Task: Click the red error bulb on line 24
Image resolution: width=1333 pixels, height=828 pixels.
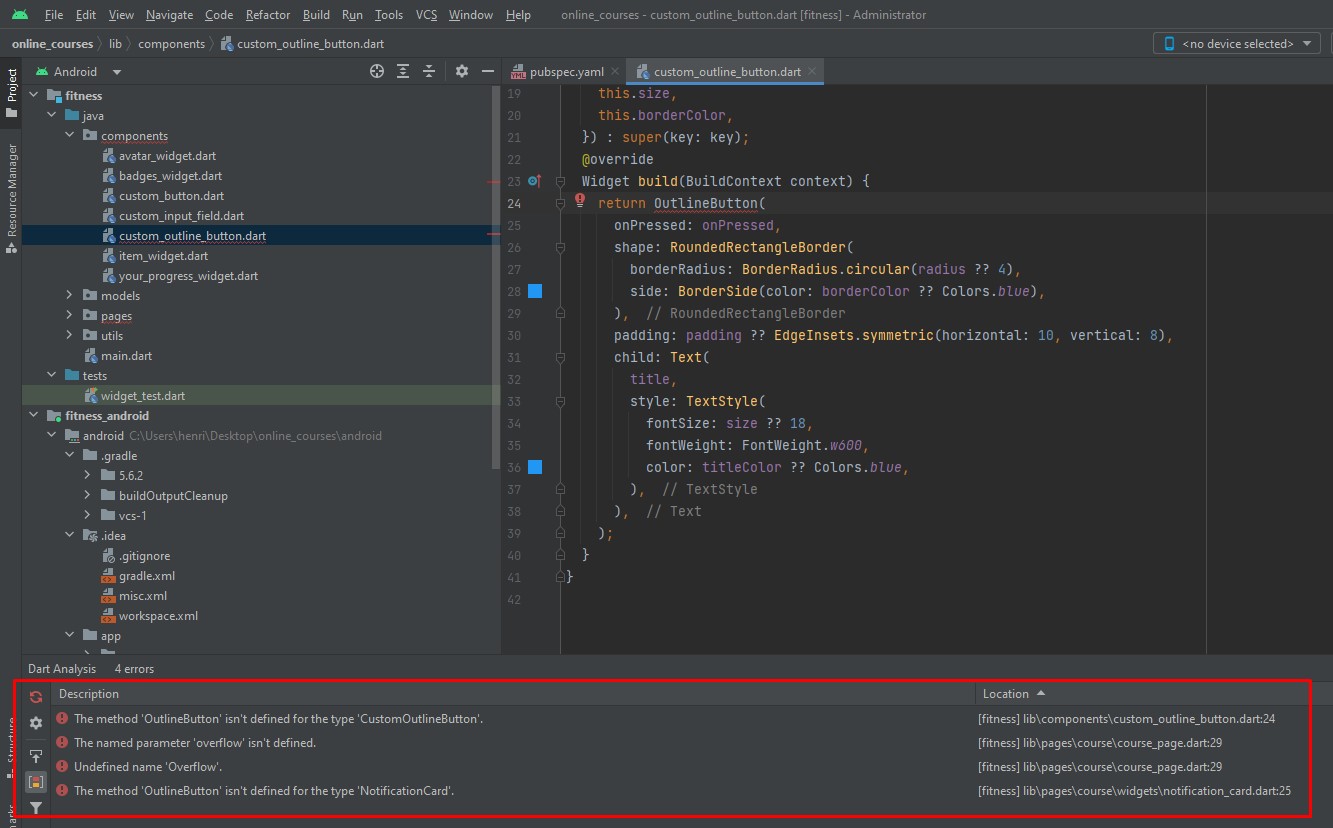Action: point(580,201)
